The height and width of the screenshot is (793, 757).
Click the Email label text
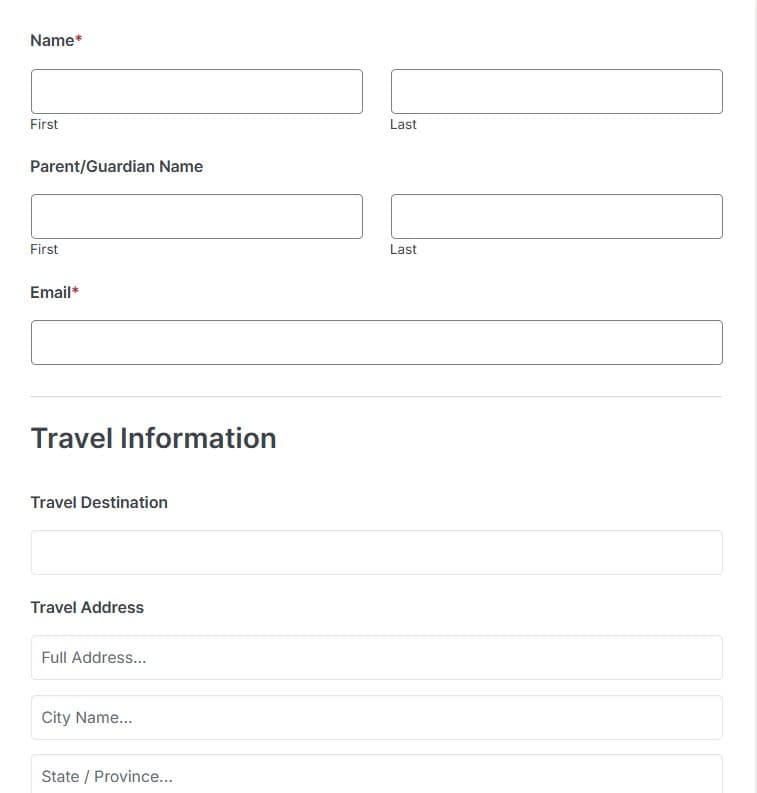(x=51, y=292)
